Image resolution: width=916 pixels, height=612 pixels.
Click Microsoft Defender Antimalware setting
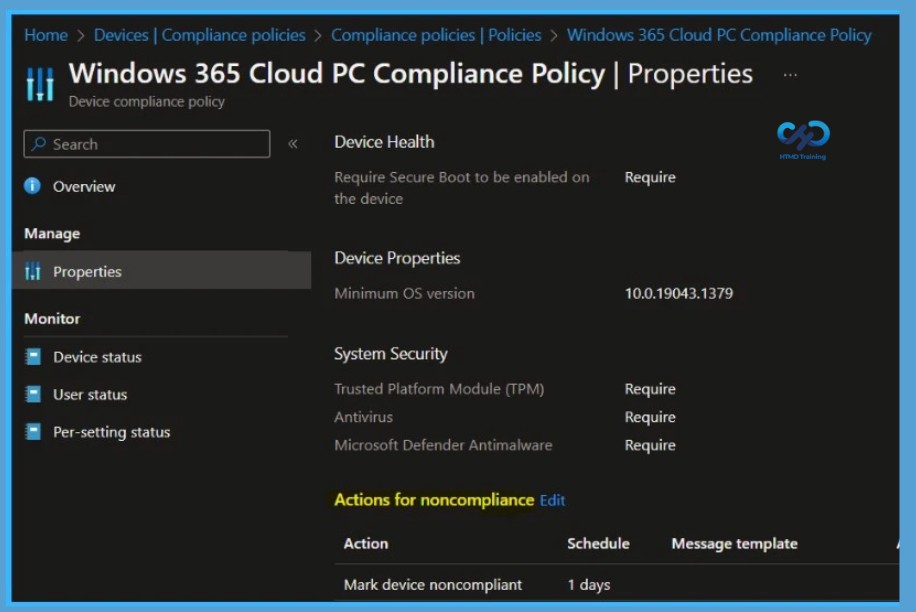(443, 445)
